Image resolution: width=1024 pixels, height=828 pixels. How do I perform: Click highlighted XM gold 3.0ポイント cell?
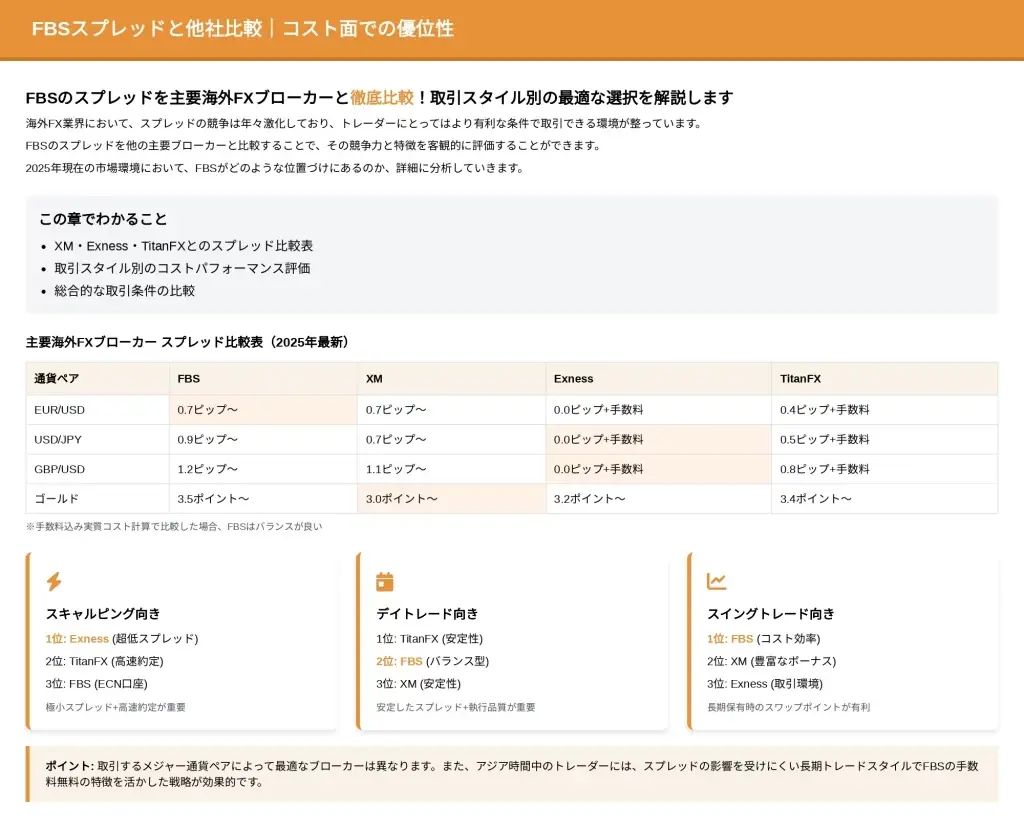pyautogui.click(x=402, y=498)
